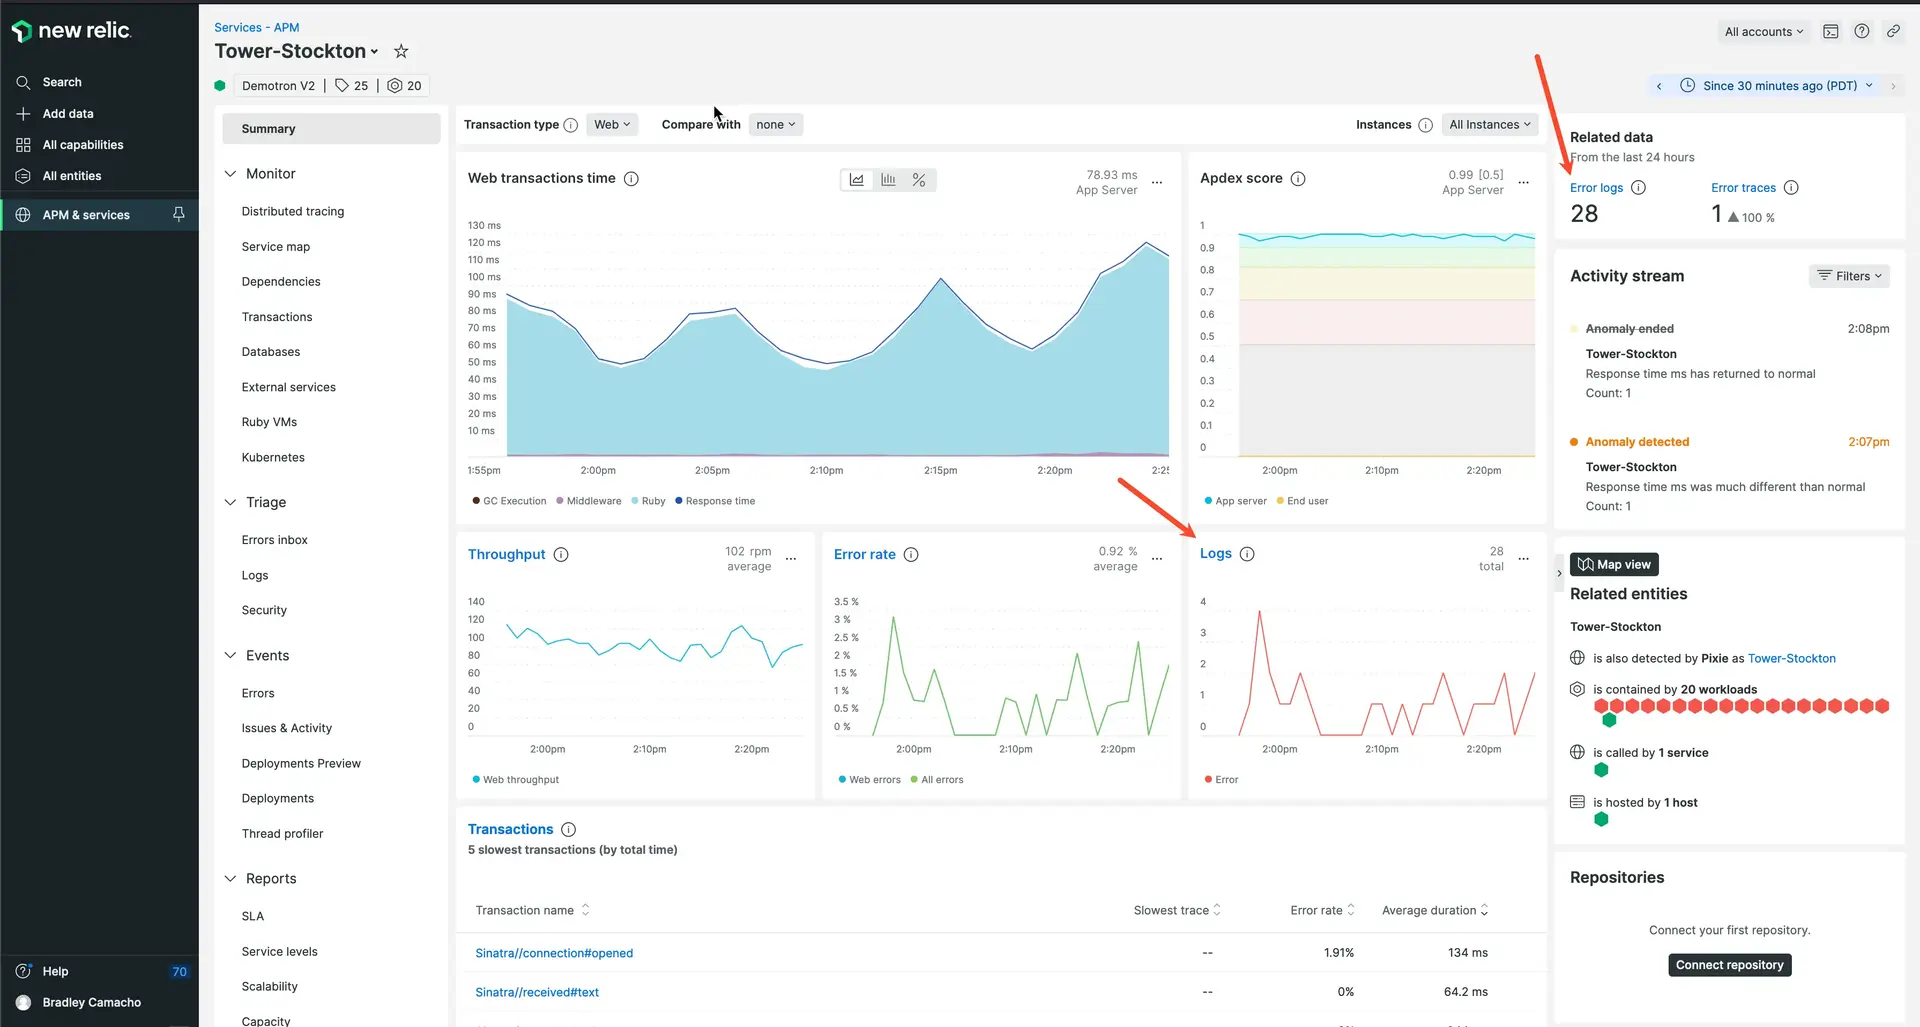Open the All Instances dropdown
Screen dimensions: 1920x1027
point(1489,125)
